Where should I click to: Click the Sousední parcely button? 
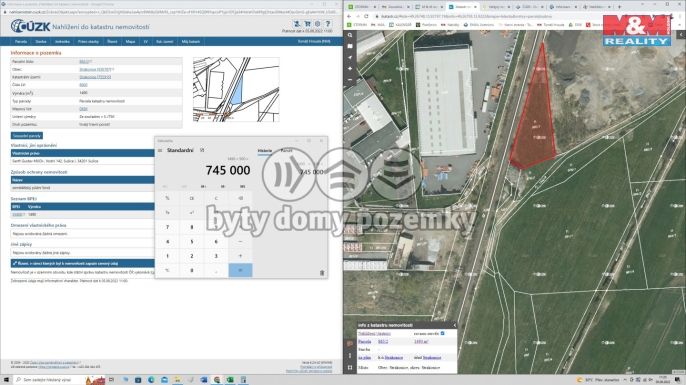point(27,136)
